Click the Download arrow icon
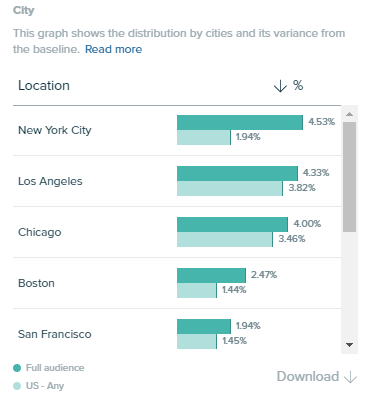367x399 pixels. 350,377
